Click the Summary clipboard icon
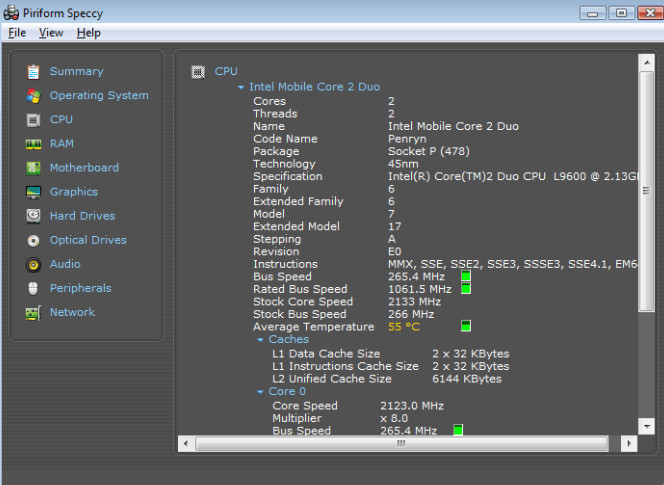Screen dimensions: 664x485 pos(33,72)
